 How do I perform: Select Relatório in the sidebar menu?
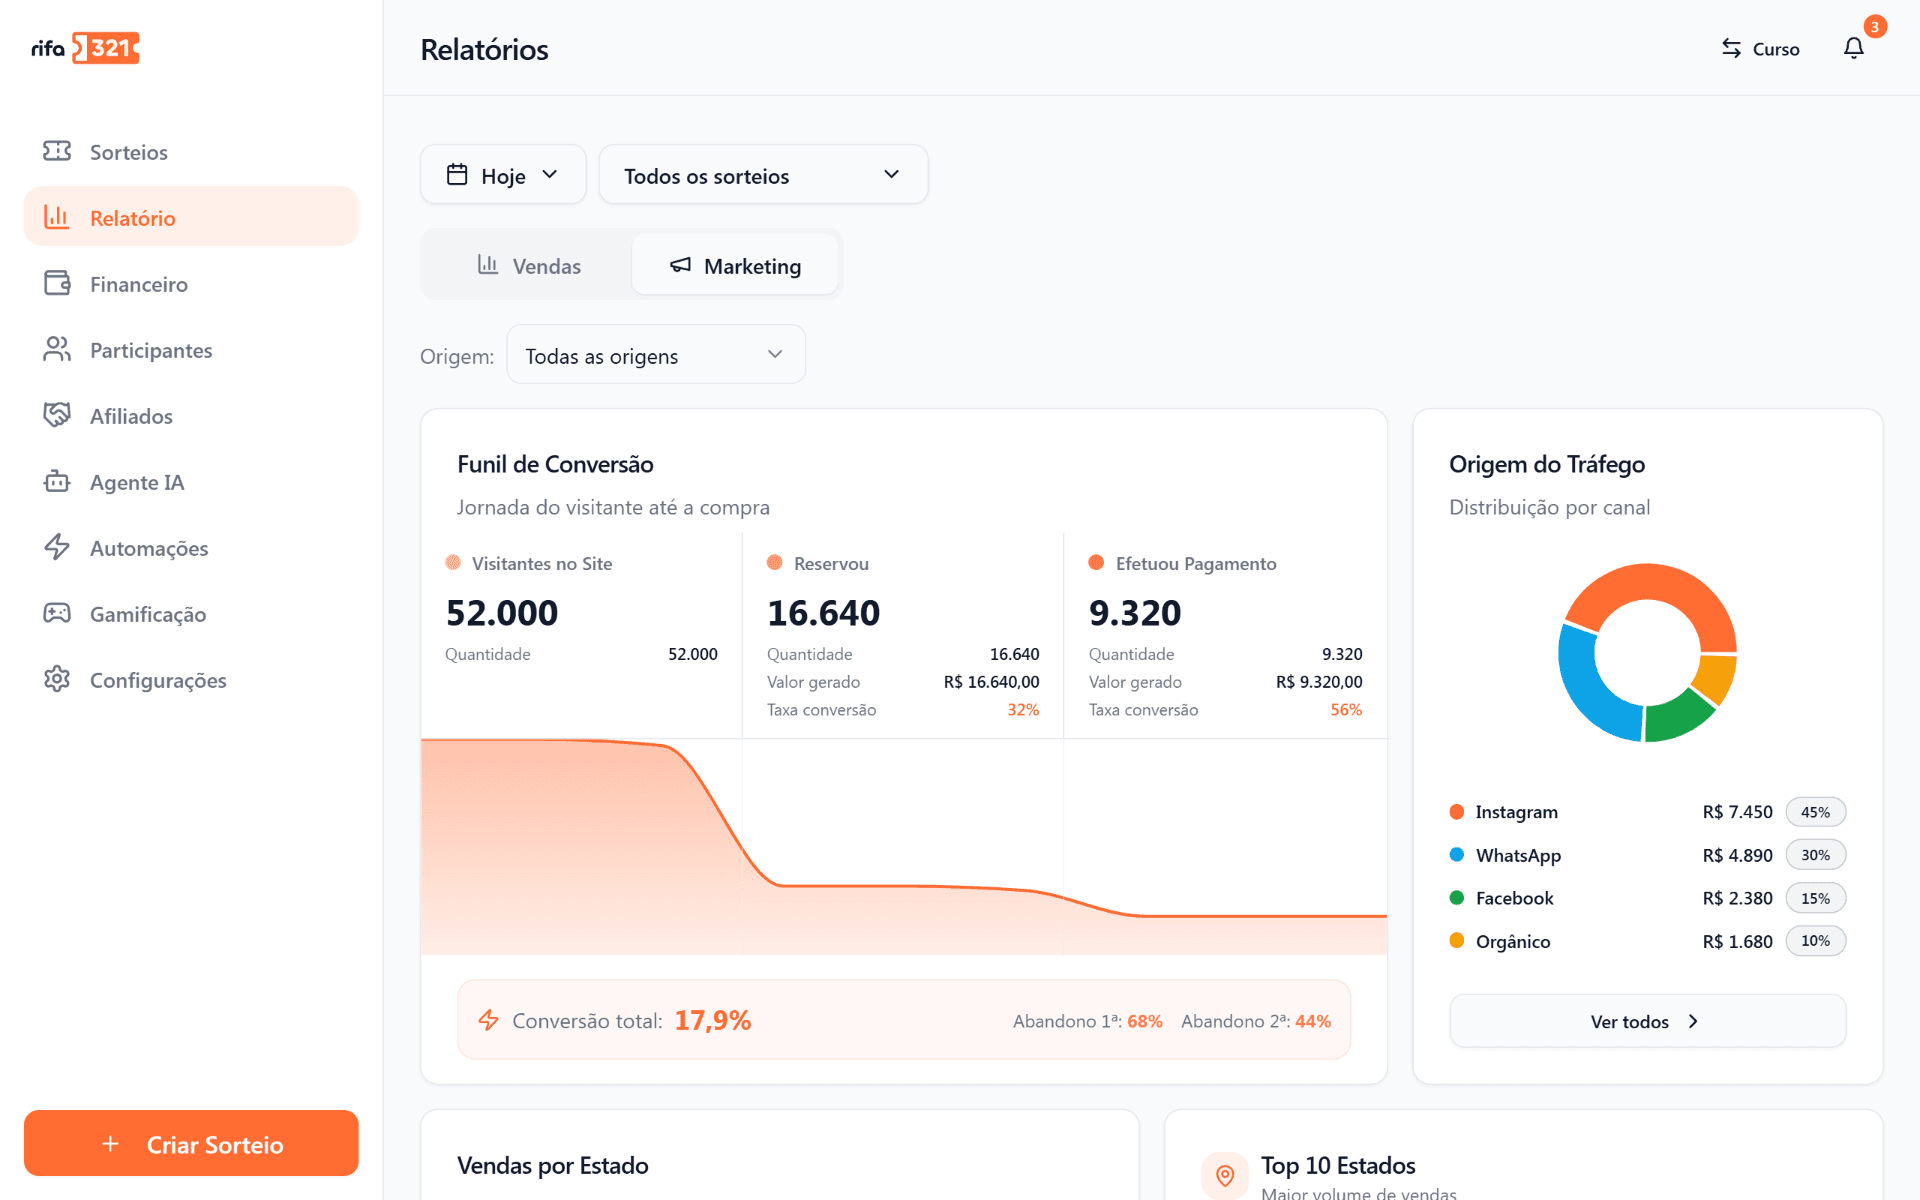click(x=191, y=217)
